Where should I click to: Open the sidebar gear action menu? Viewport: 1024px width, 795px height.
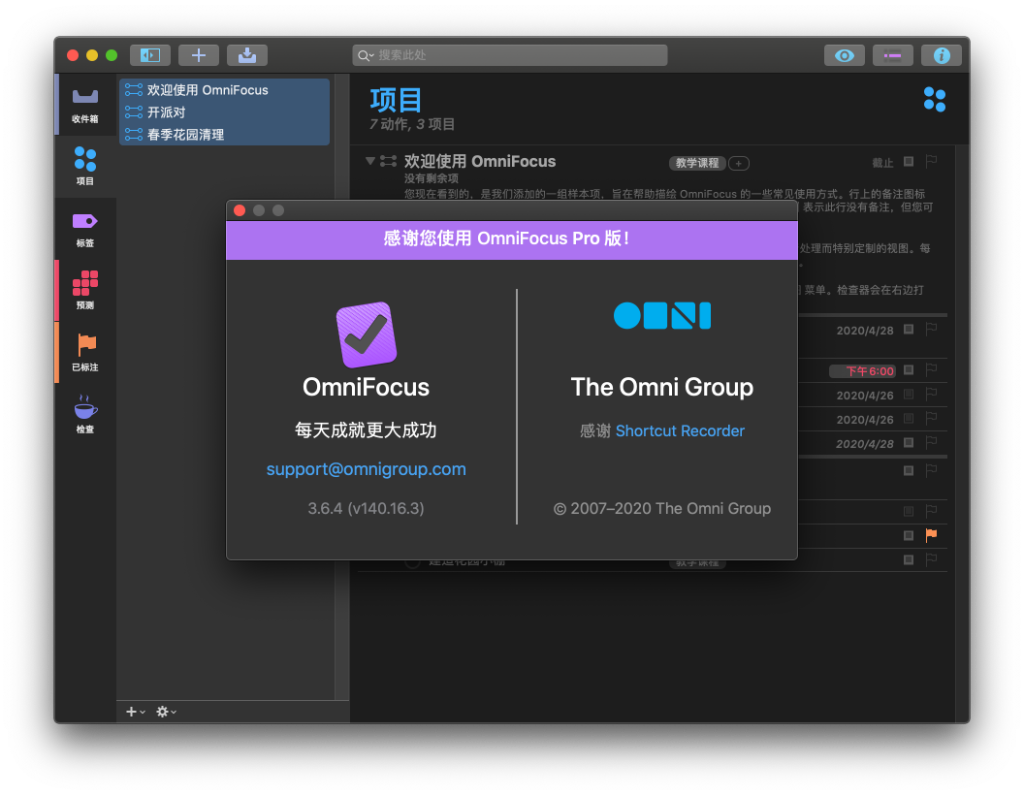[166, 711]
